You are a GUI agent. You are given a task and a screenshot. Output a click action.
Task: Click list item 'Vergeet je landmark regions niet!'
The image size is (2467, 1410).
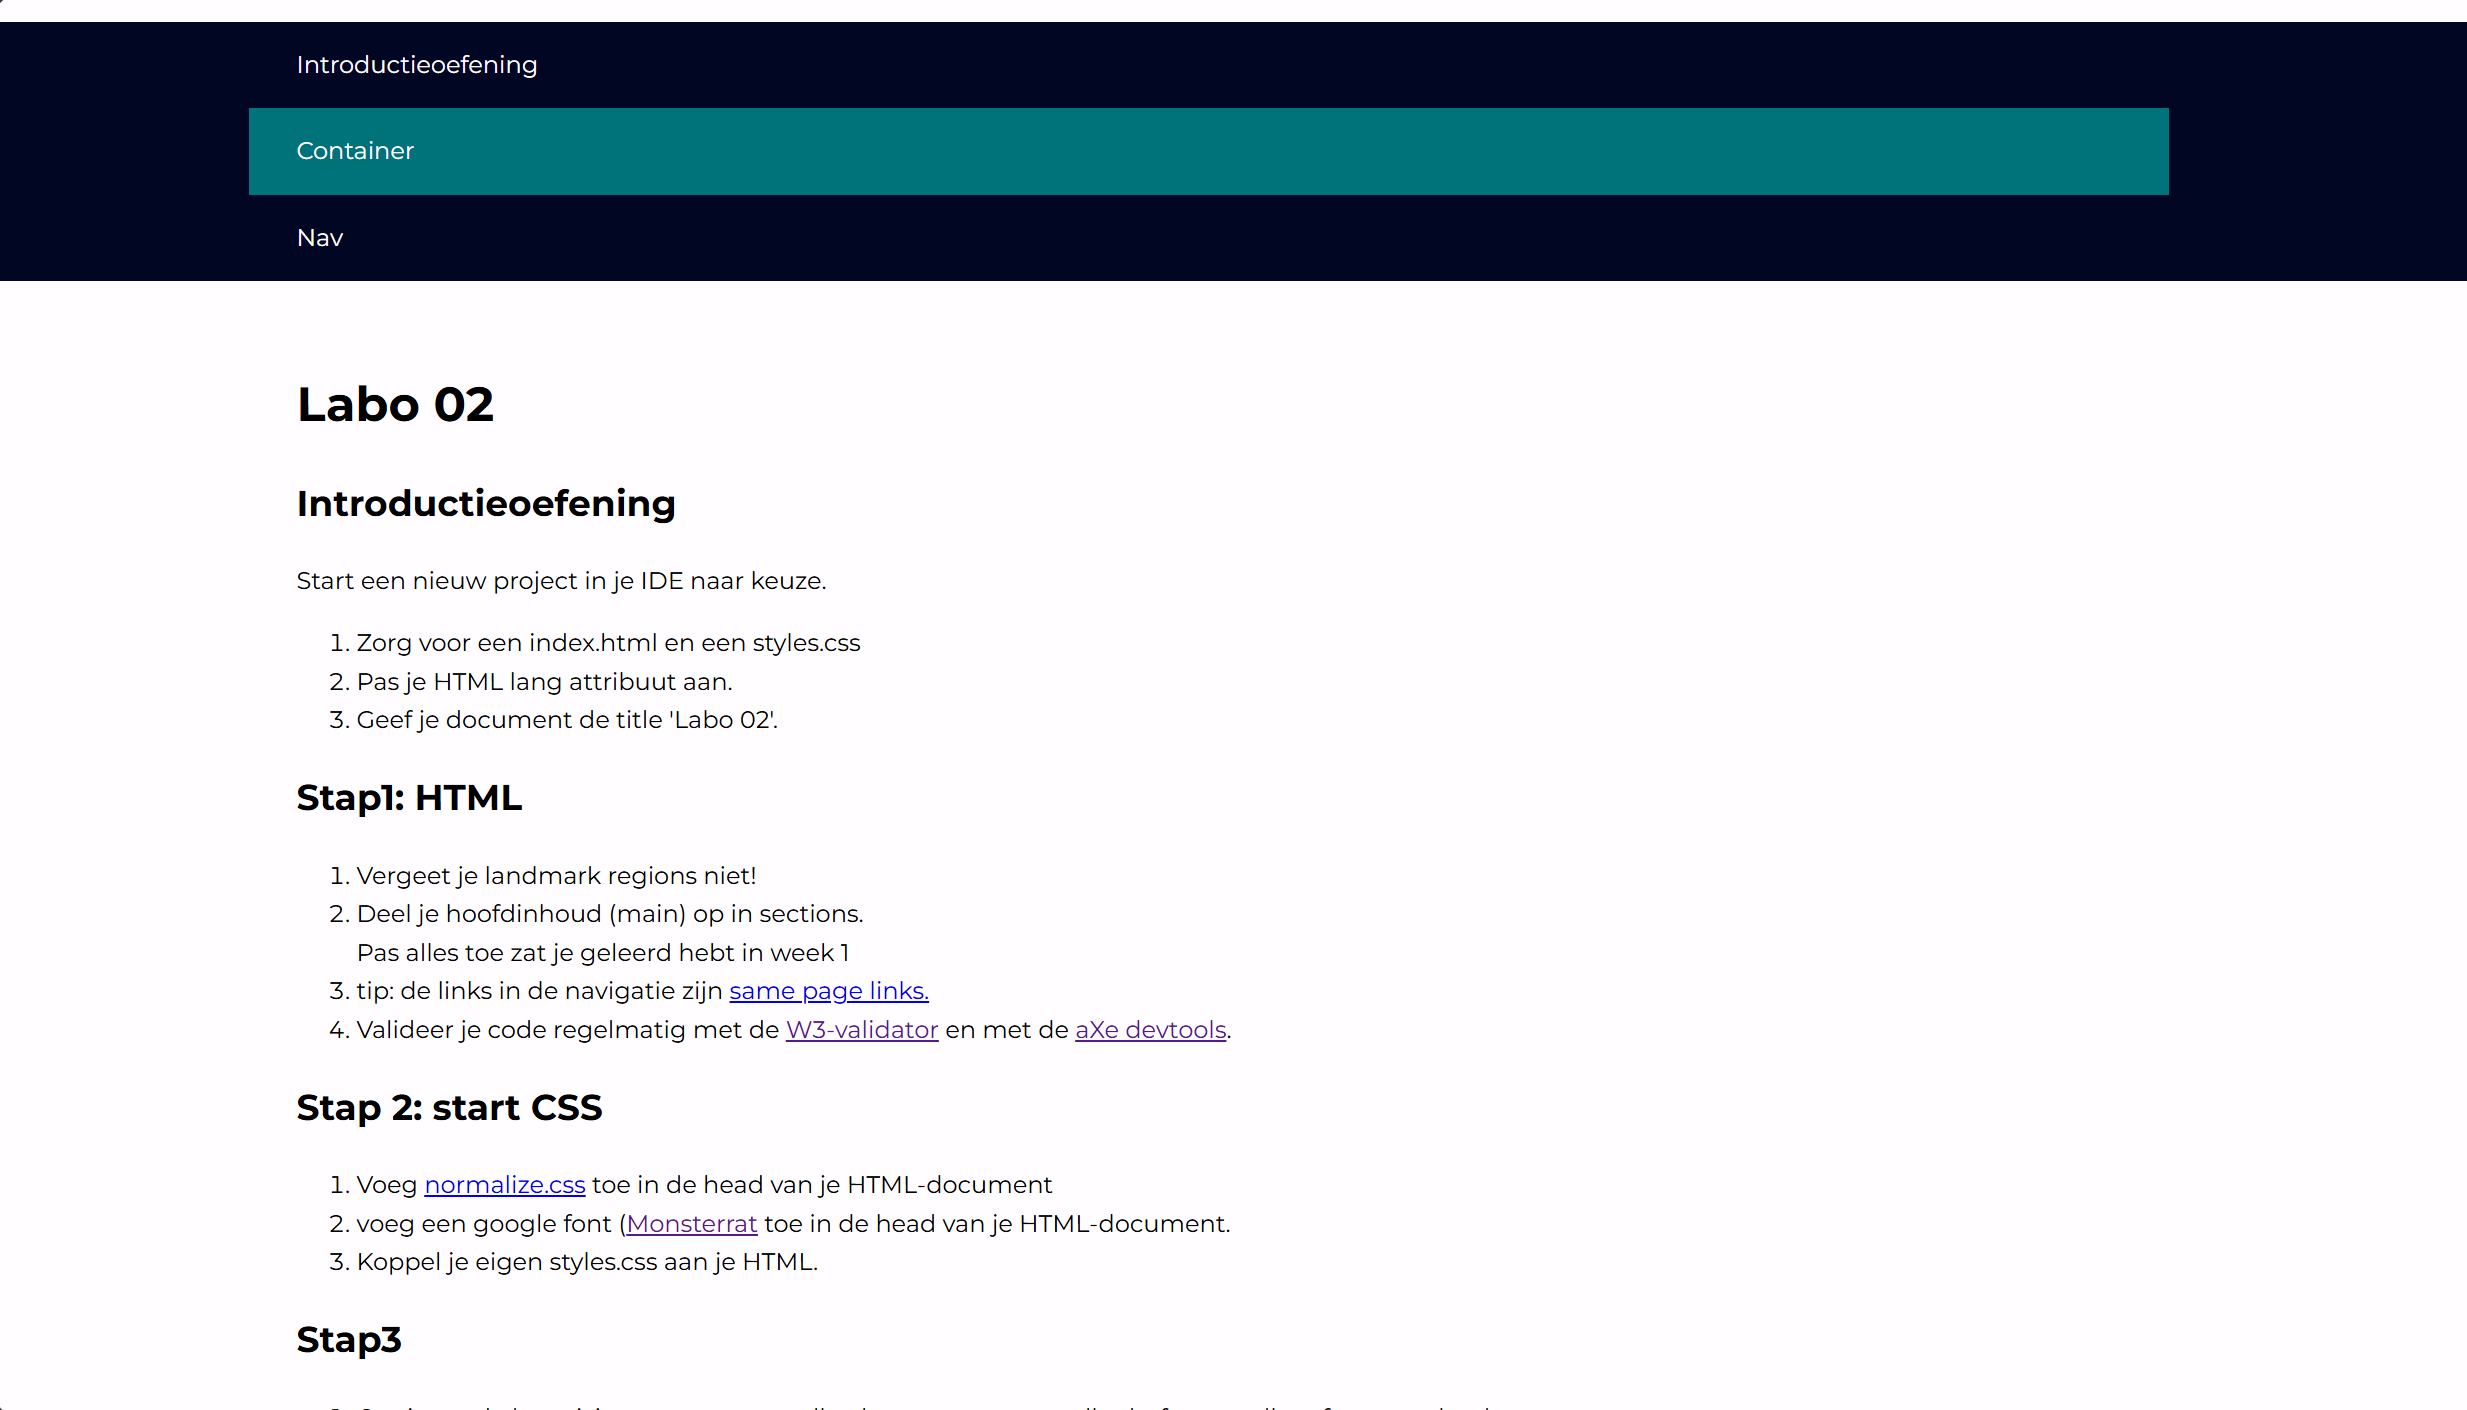coord(556,876)
